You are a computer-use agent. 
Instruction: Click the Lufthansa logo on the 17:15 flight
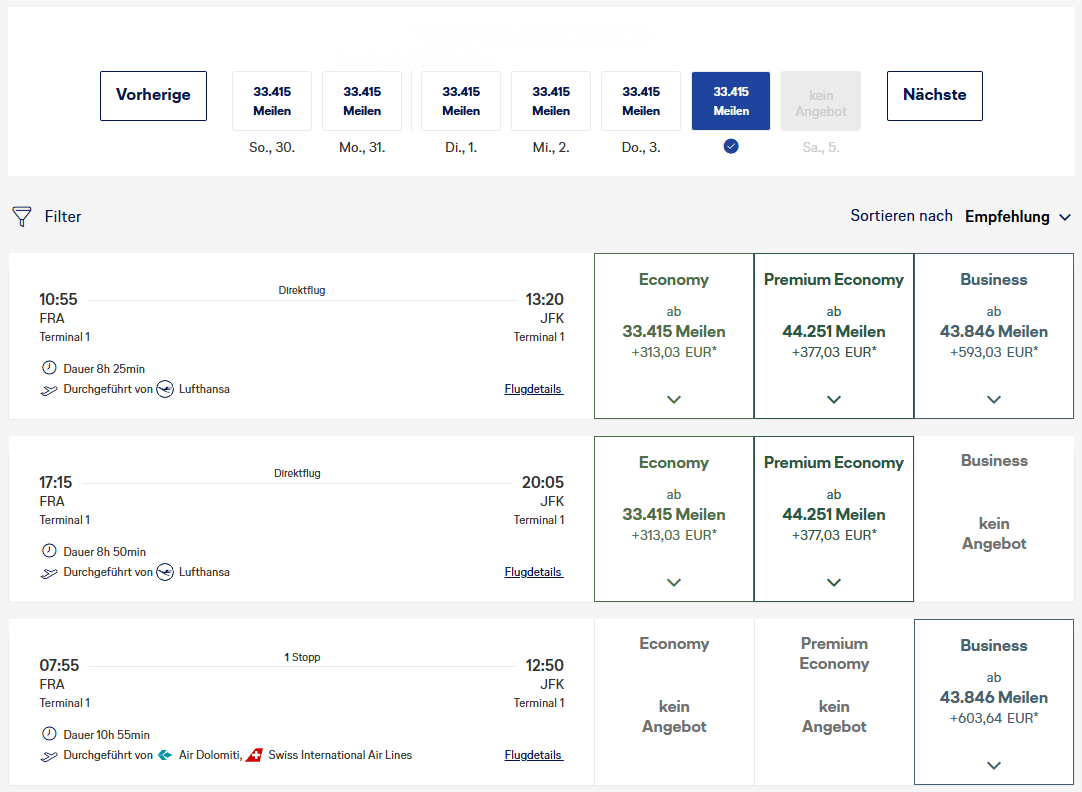(x=165, y=572)
